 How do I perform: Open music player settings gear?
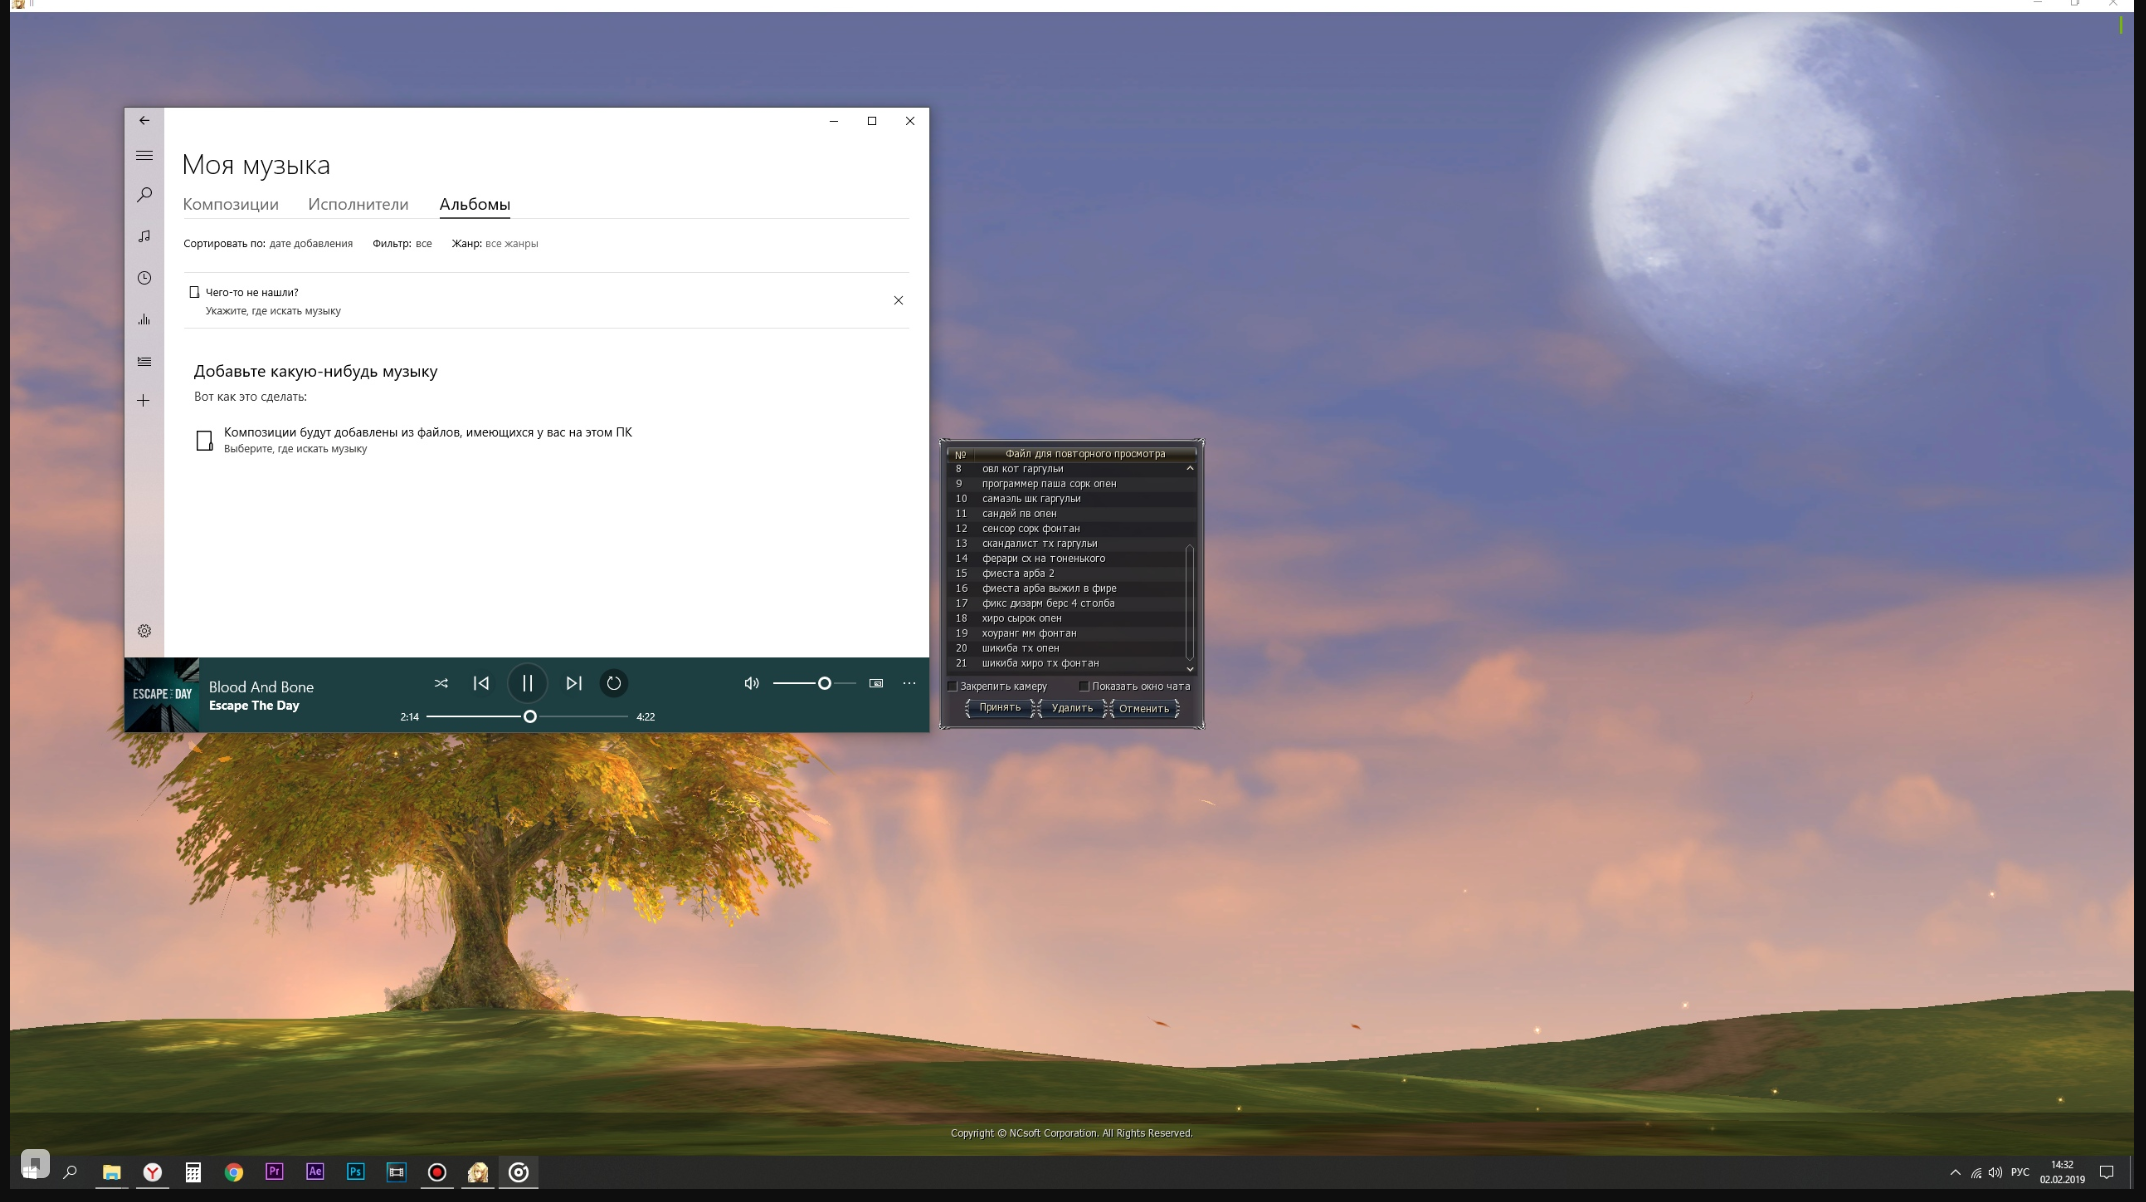[144, 631]
